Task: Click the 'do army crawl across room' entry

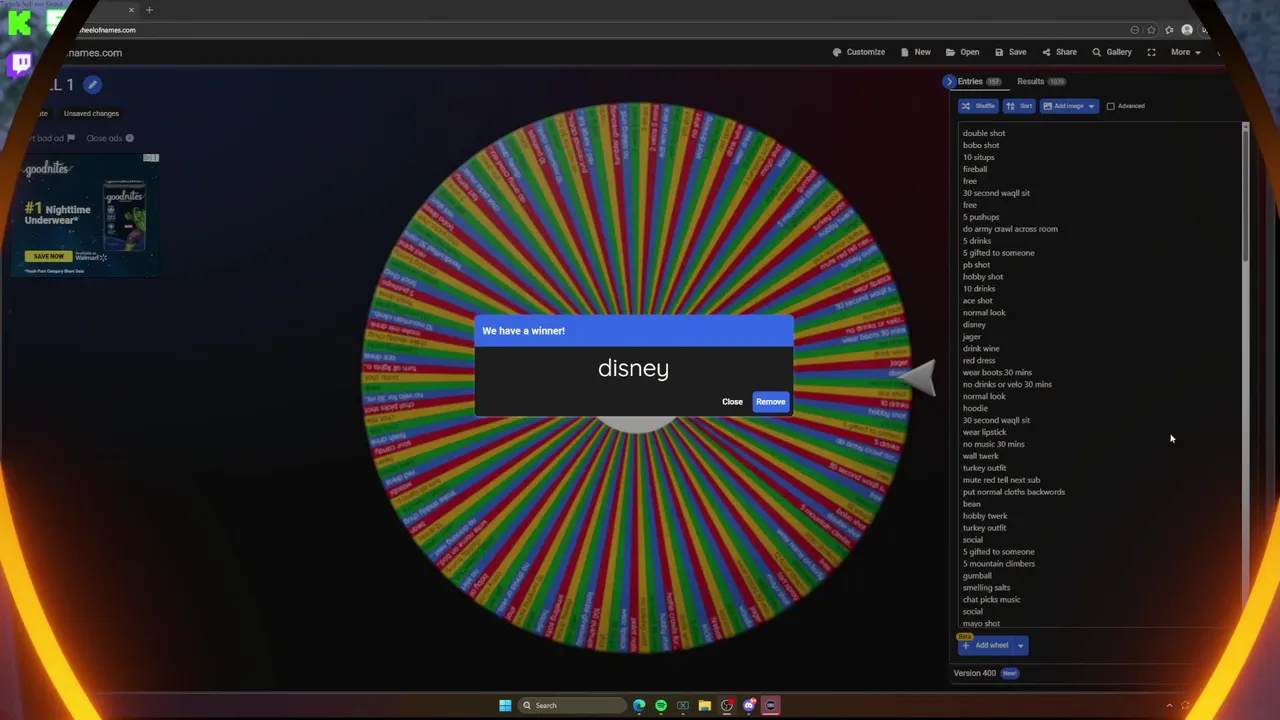Action: (x=1010, y=229)
